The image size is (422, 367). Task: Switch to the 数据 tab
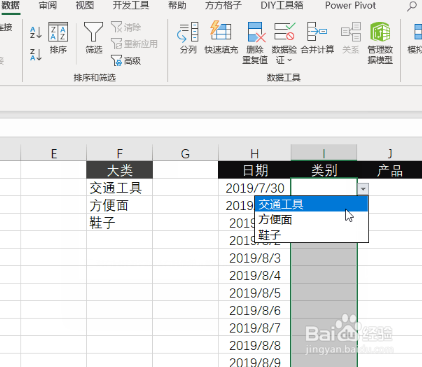(11, 6)
